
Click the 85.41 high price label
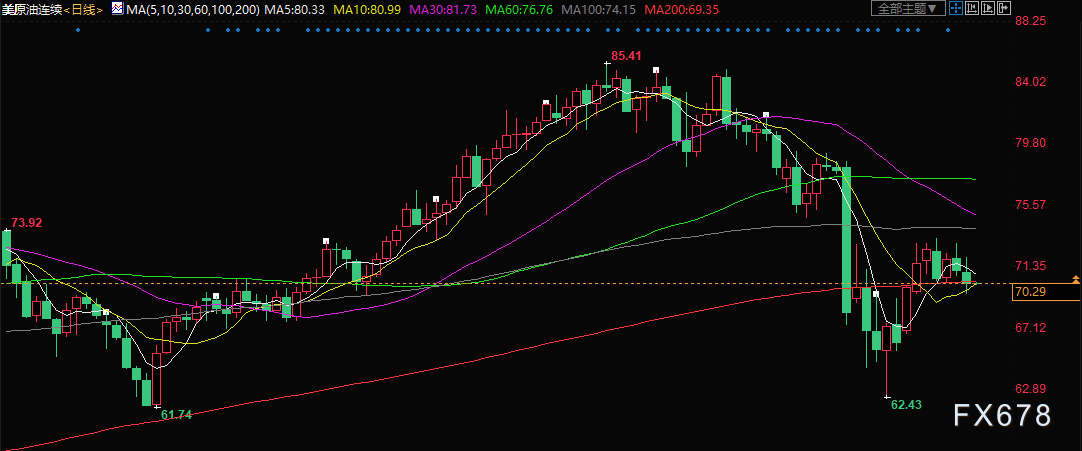click(x=627, y=55)
